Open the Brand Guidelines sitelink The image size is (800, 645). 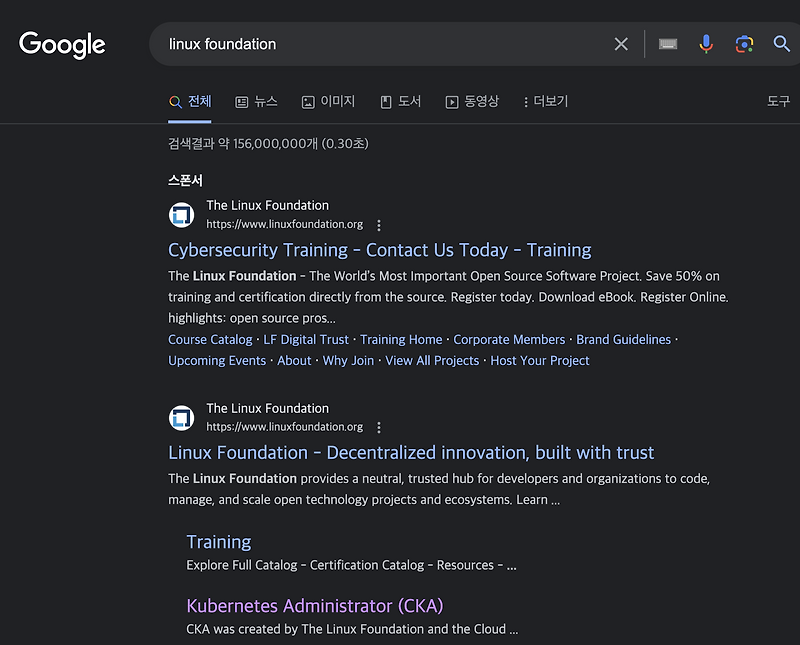[623, 339]
